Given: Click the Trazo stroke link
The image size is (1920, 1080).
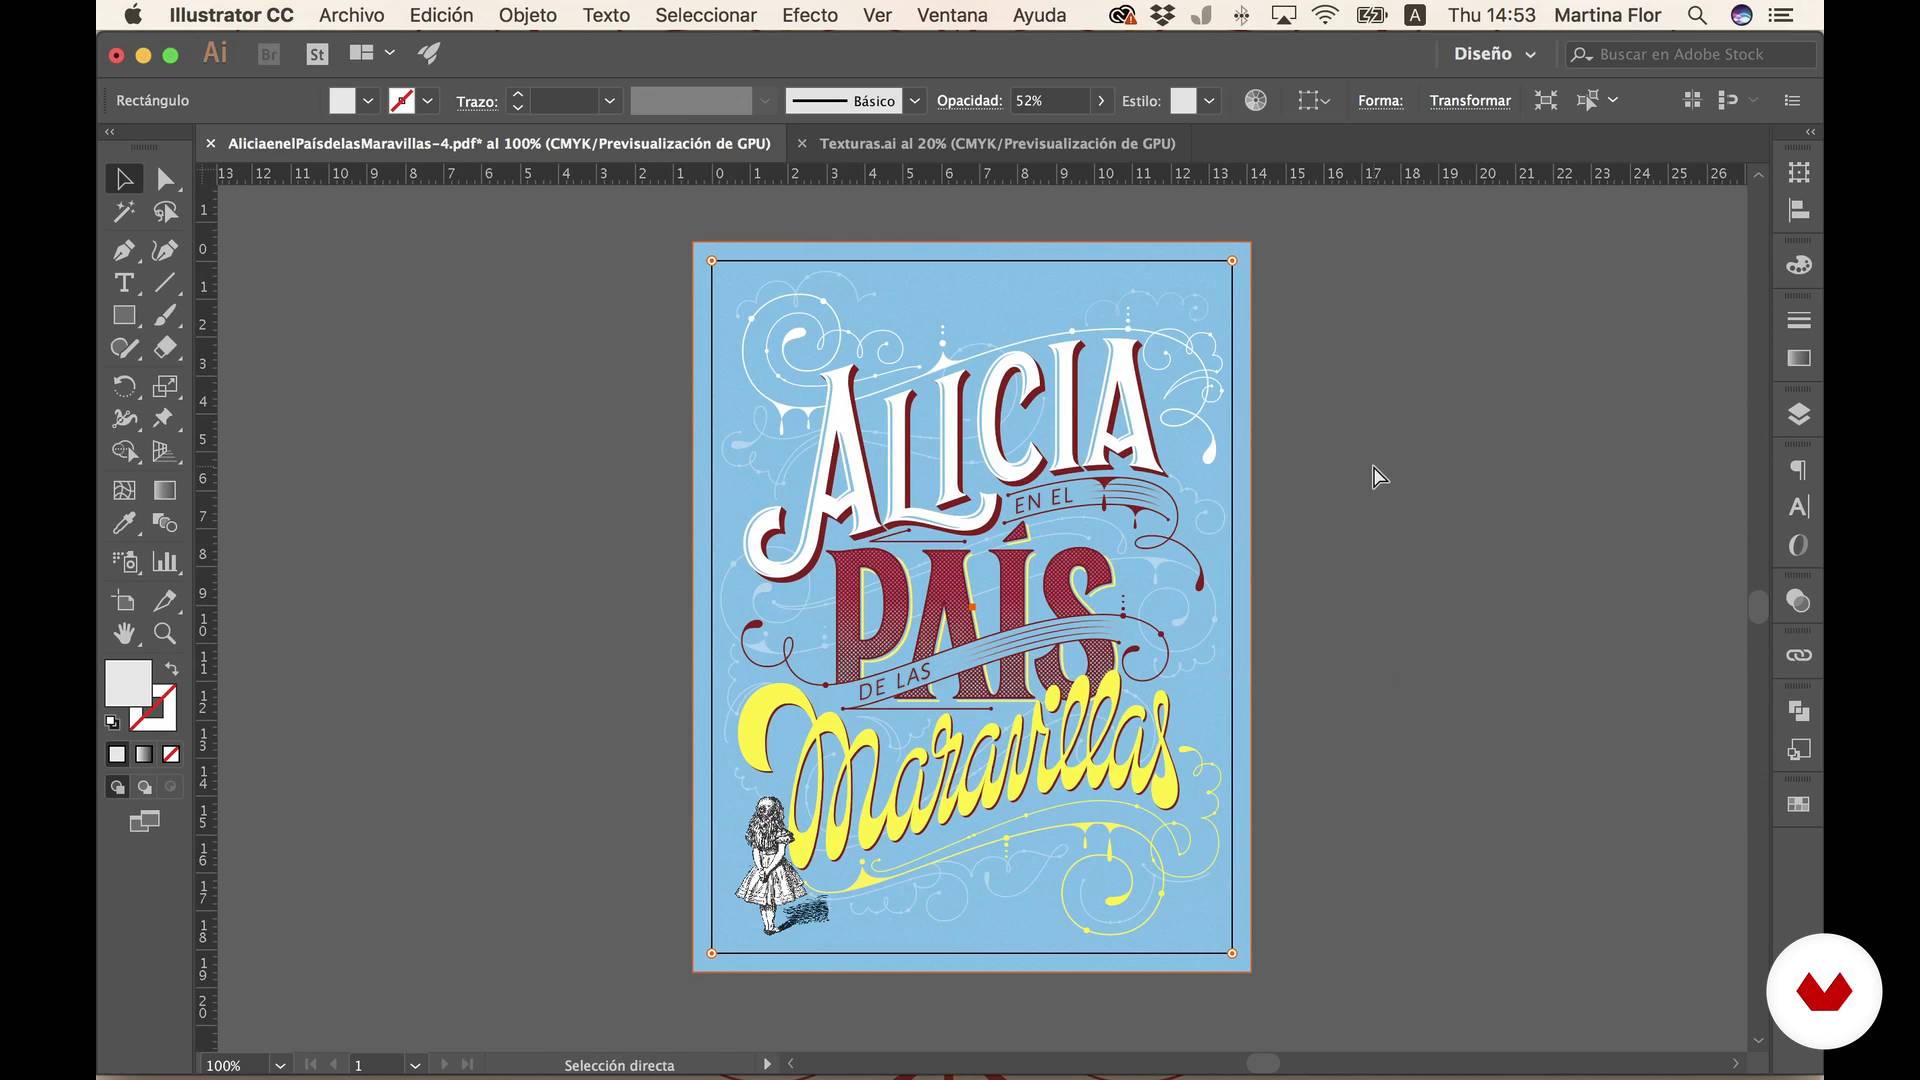Looking at the screenshot, I should (477, 102).
